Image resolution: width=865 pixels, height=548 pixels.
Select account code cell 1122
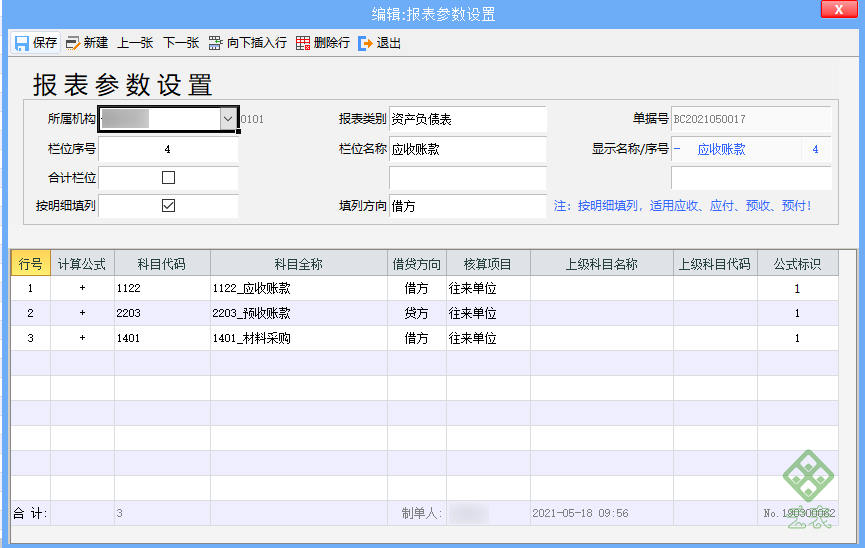coord(162,288)
